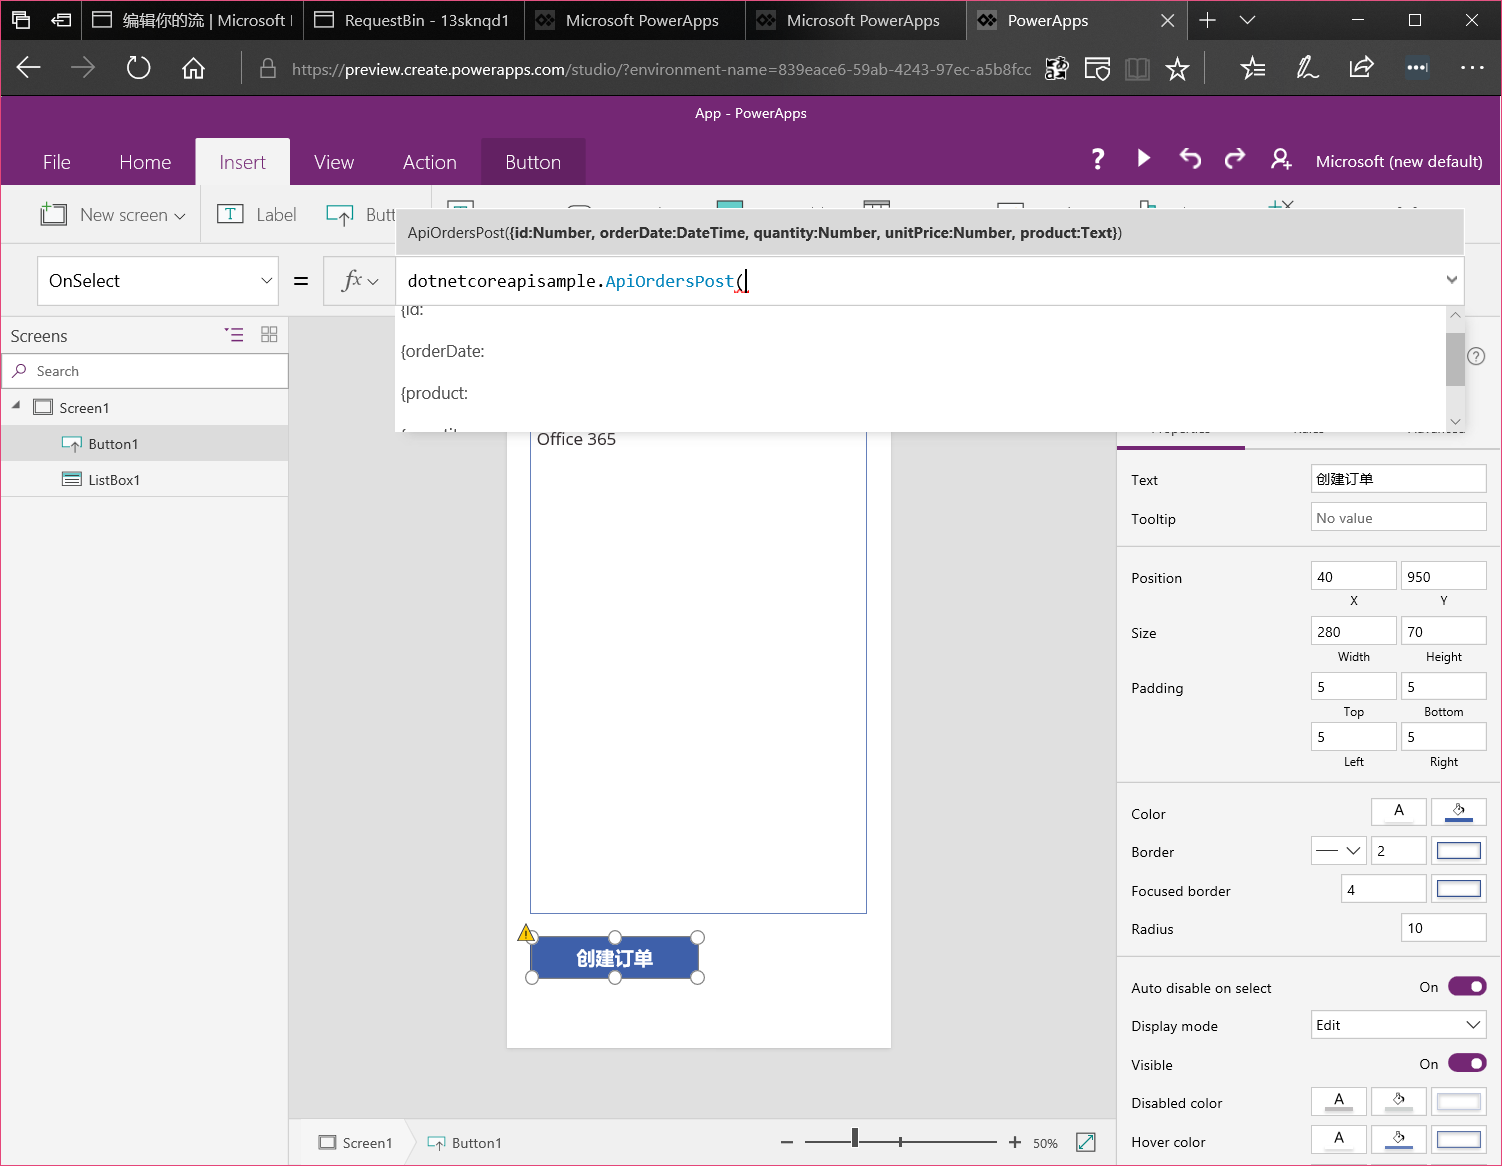
Task: Toggle the Visible switch off
Action: (x=1467, y=1063)
